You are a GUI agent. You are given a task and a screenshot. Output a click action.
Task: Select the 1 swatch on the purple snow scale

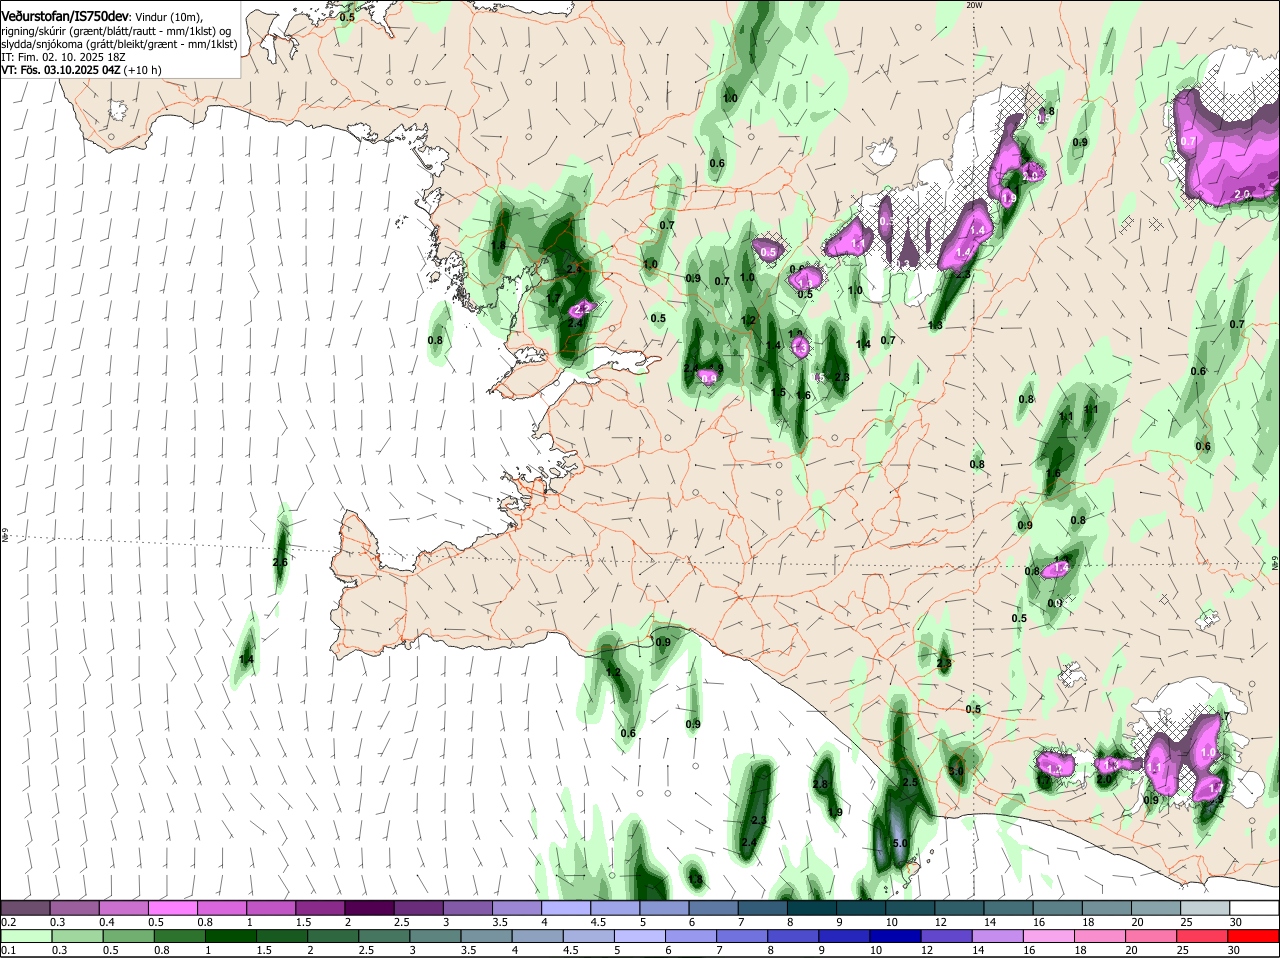point(270,907)
